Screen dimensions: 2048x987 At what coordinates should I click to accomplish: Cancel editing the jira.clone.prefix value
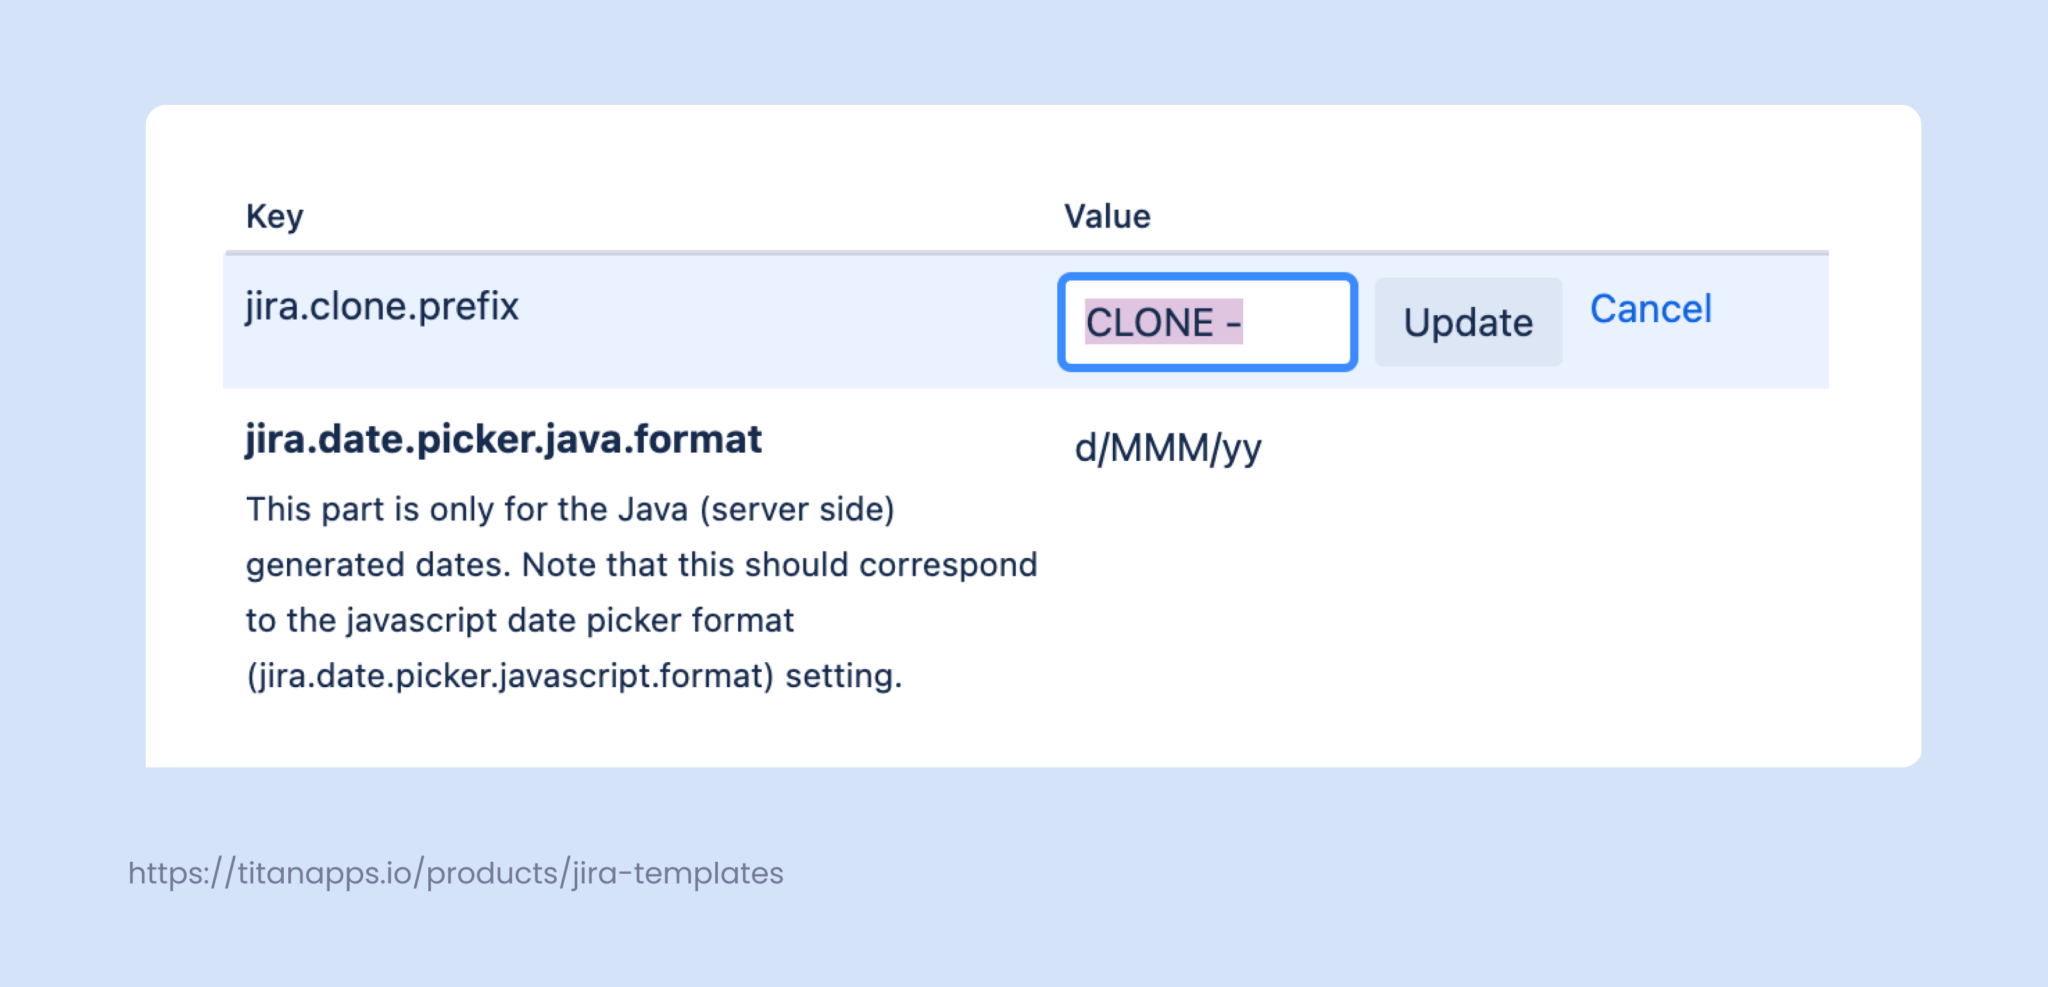tap(1652, 310)
